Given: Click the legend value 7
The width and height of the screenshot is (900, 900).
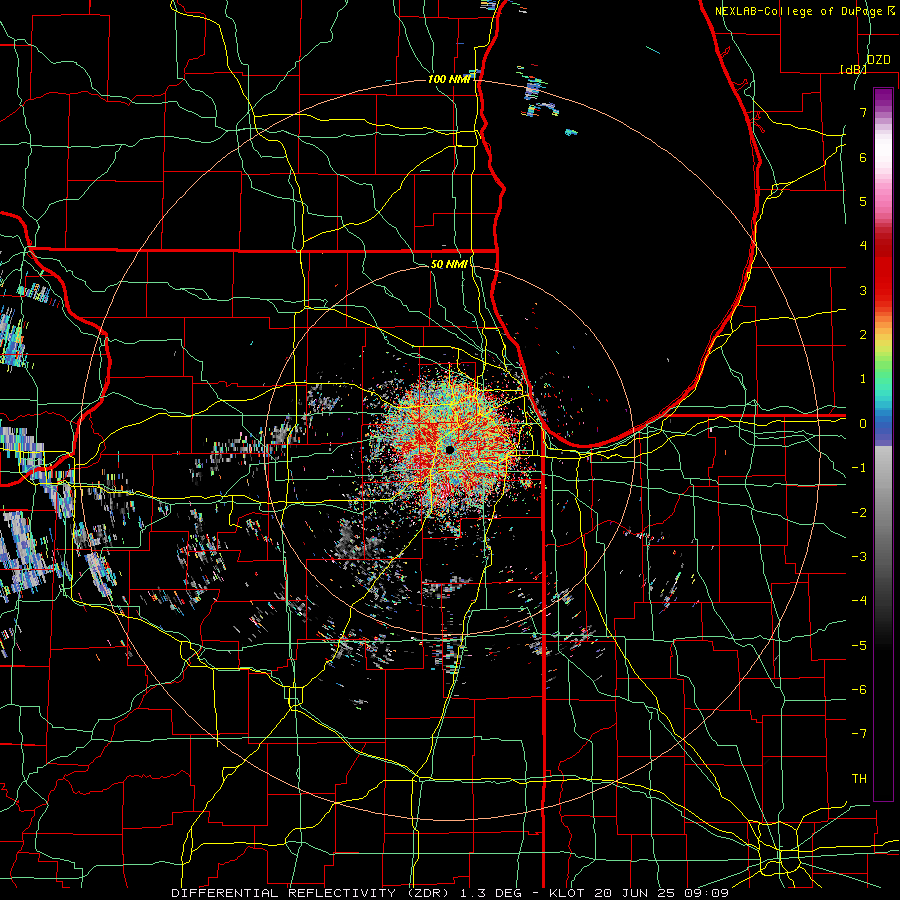Looking at the screenshot, I should (863, 112).
